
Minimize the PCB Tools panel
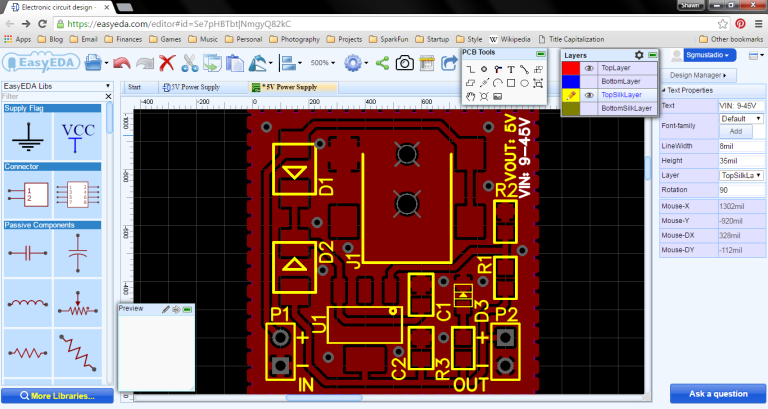click(x=541, y=53)
